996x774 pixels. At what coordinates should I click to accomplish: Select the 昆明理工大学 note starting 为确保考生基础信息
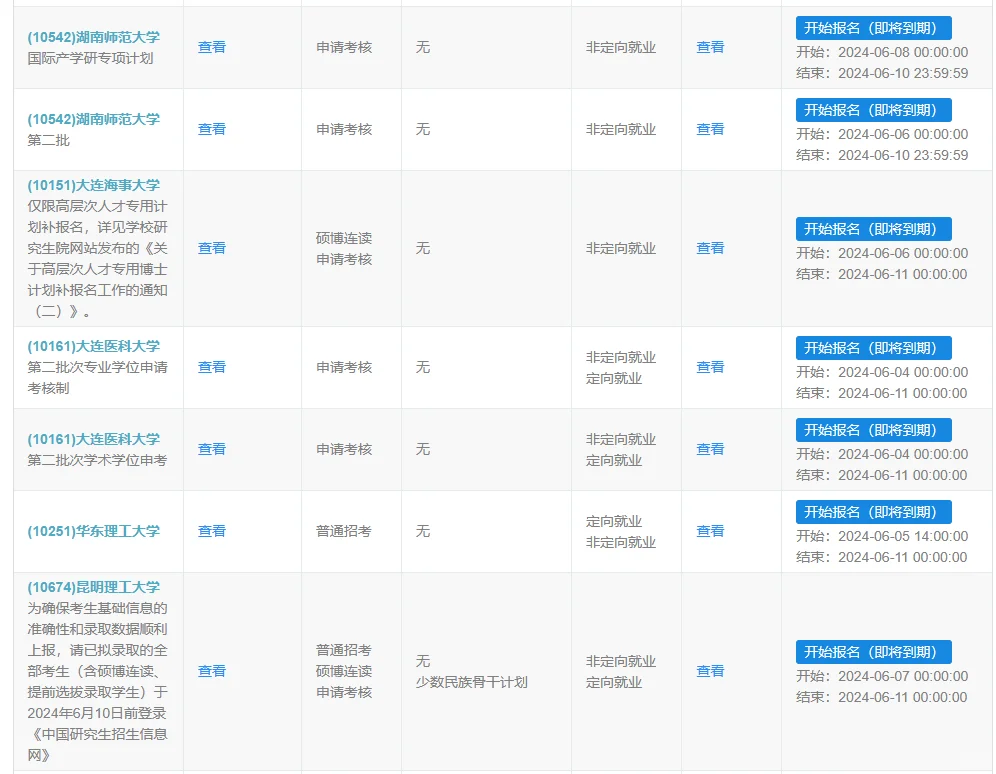pos(97,681)
